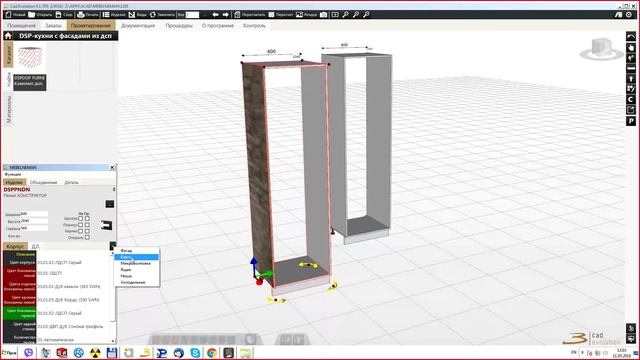Click the Глубина input field
Screen dimensions: 640x360
pos(34,228)
